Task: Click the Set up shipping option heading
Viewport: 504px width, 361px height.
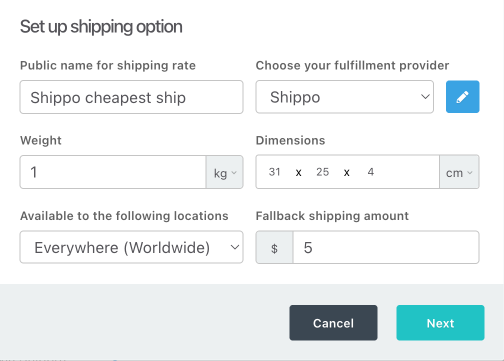Action: [101, 27]
